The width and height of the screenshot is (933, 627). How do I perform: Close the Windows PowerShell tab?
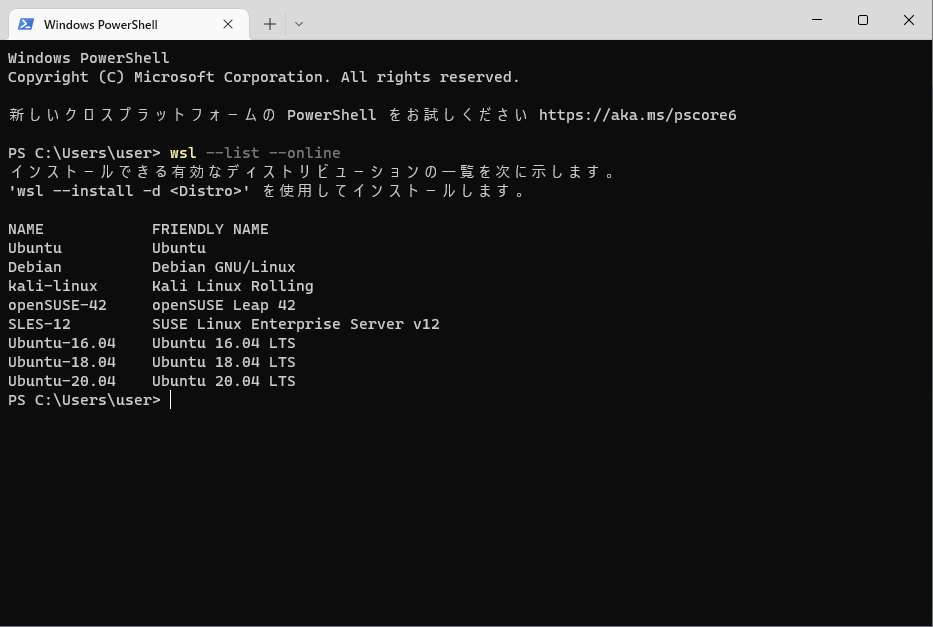click(228, 24)
